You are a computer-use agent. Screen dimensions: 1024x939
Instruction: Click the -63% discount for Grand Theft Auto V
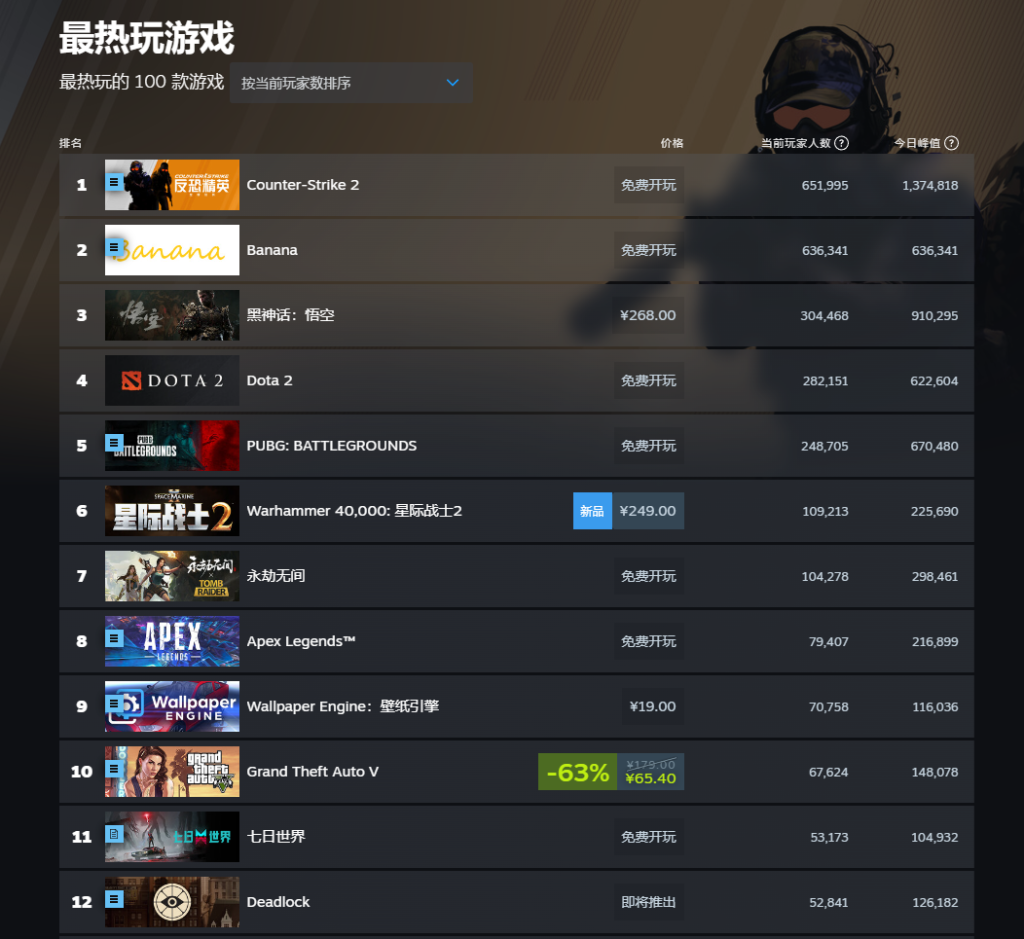pos(577,772)
